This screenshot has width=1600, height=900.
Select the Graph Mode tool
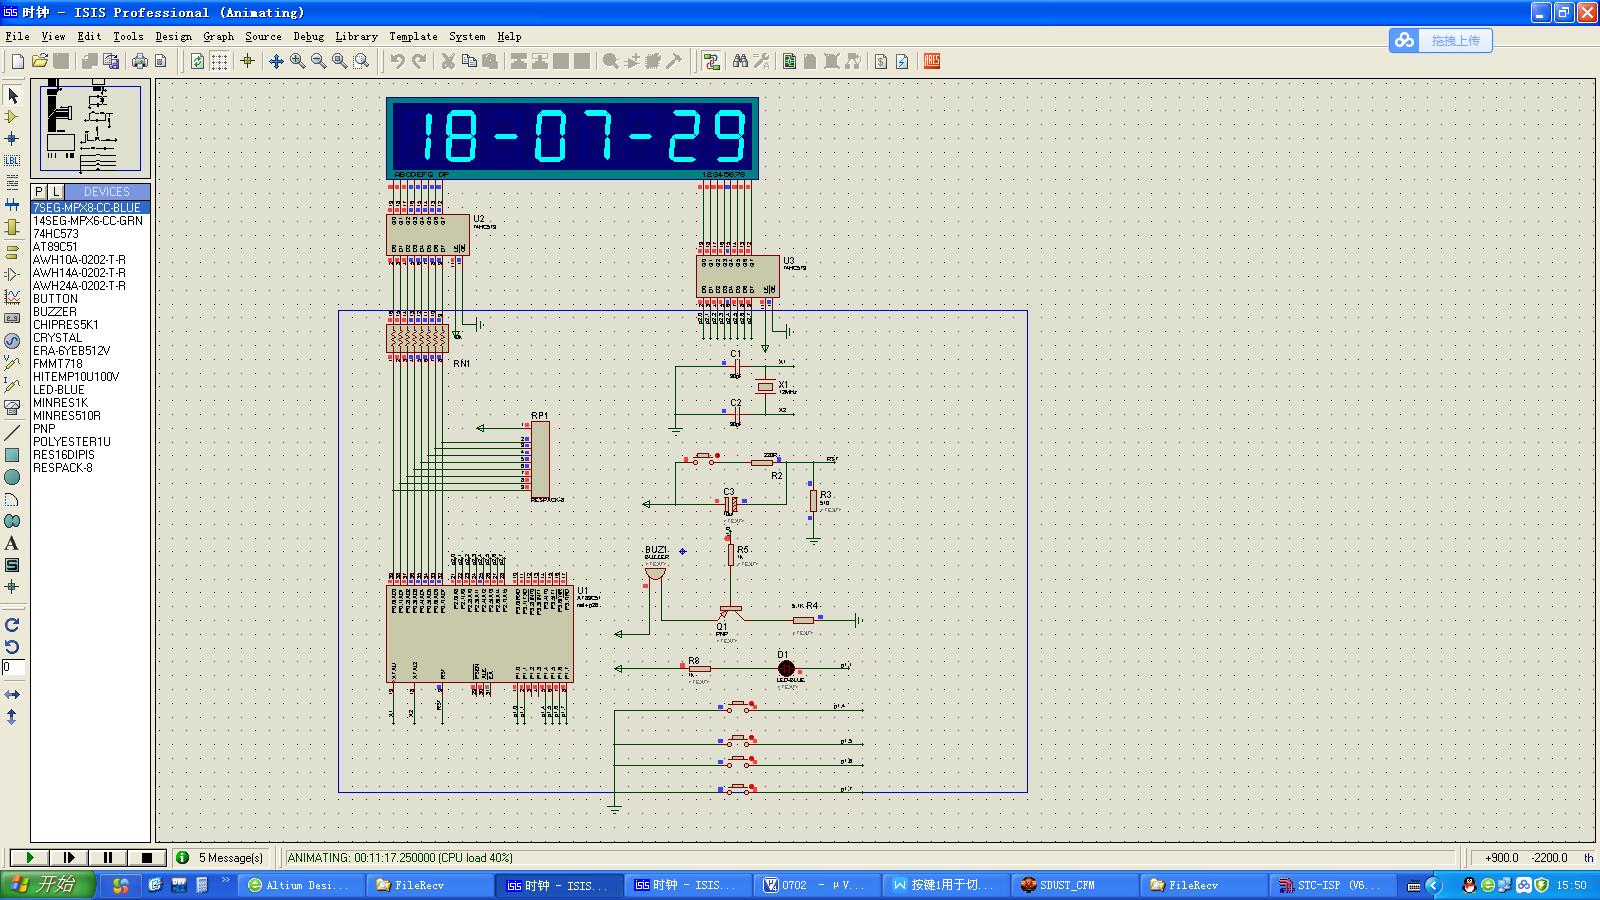click(x=12, y=296)
